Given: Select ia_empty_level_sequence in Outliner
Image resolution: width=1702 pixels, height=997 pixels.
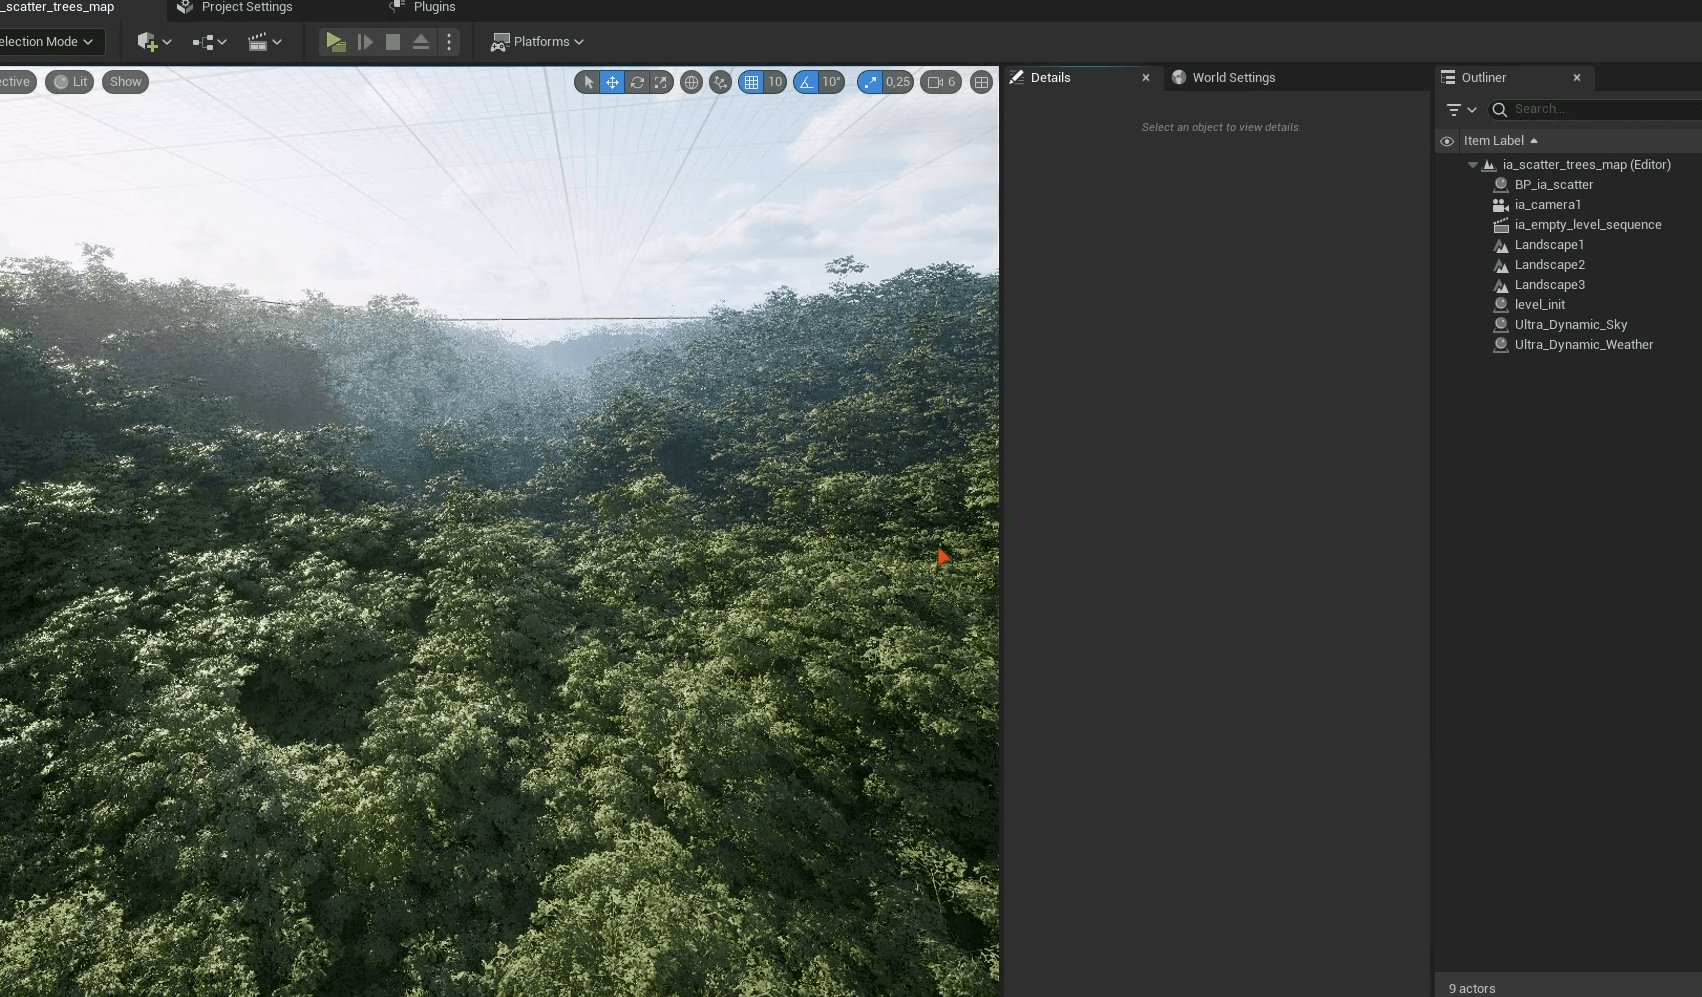Looking at the screenshot, I should coord(1588,225).
